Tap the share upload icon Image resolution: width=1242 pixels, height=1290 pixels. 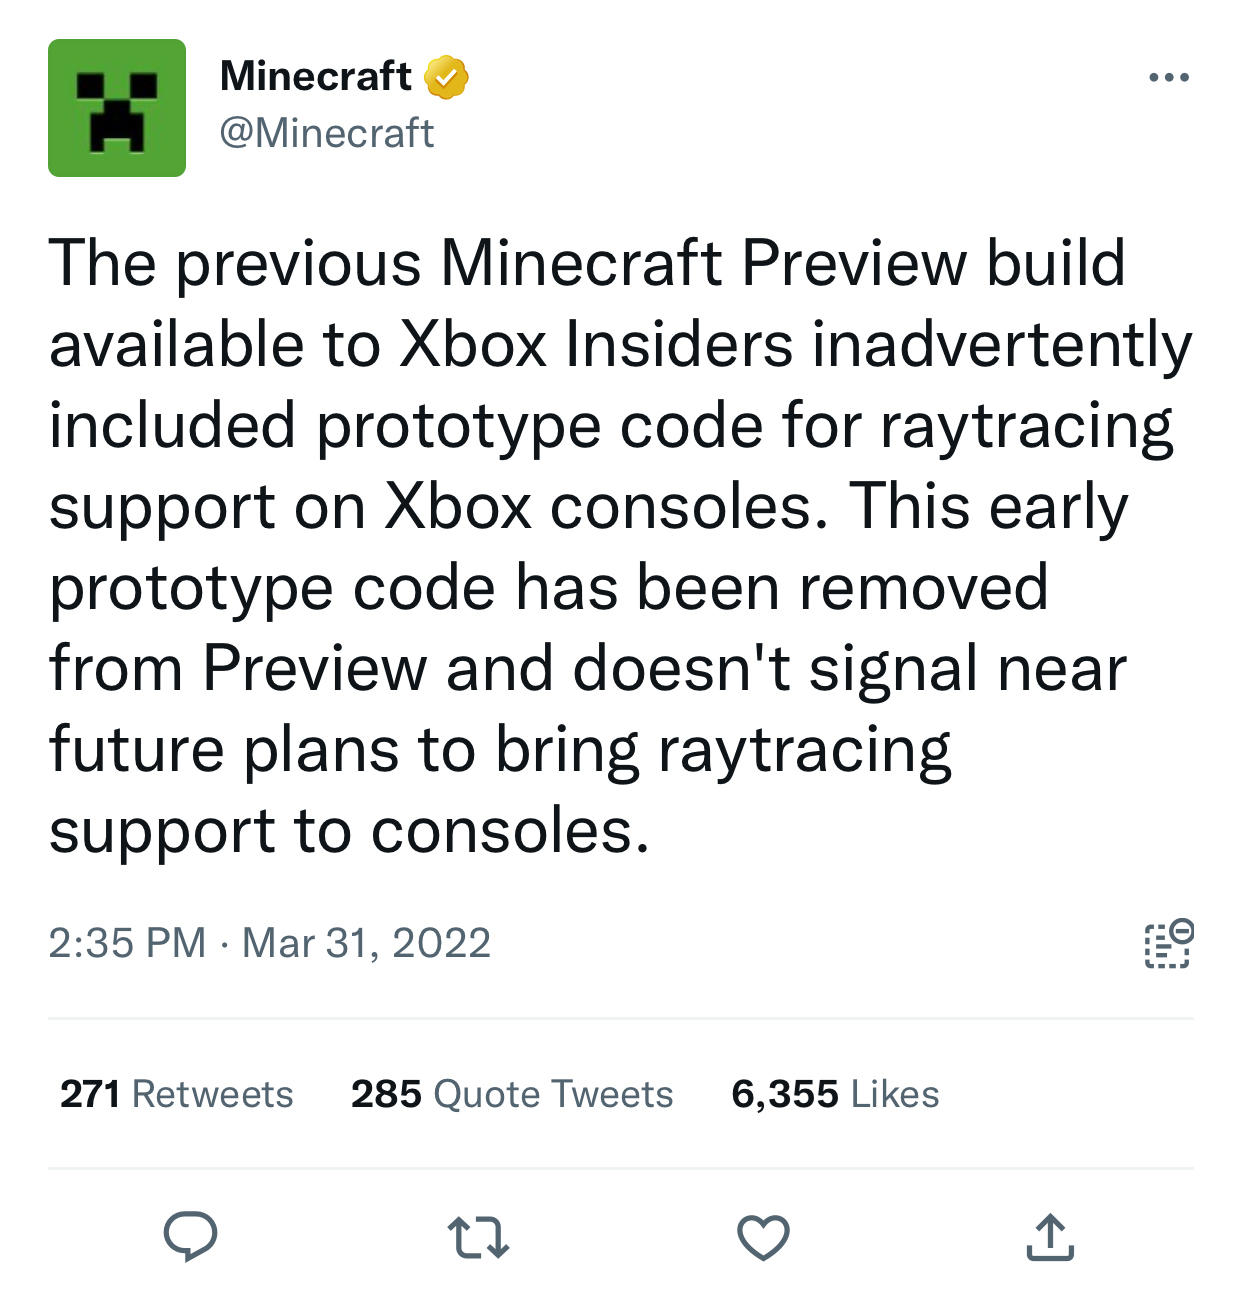click(1050, 1236)
